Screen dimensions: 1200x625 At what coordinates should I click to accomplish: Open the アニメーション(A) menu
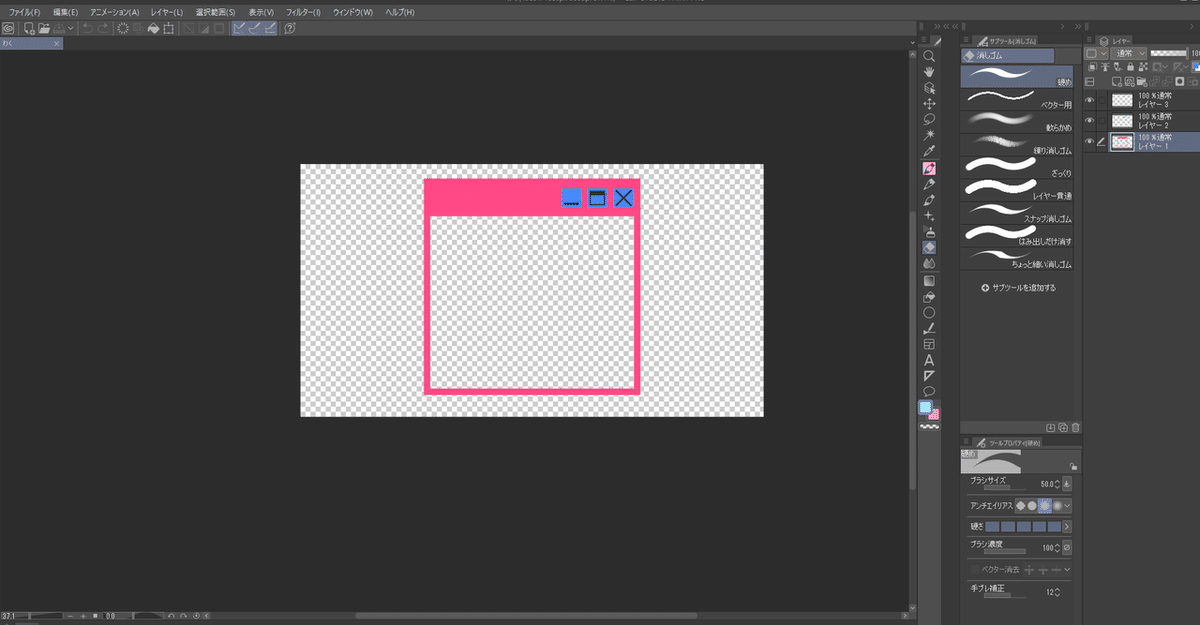[x=114, y=11]
